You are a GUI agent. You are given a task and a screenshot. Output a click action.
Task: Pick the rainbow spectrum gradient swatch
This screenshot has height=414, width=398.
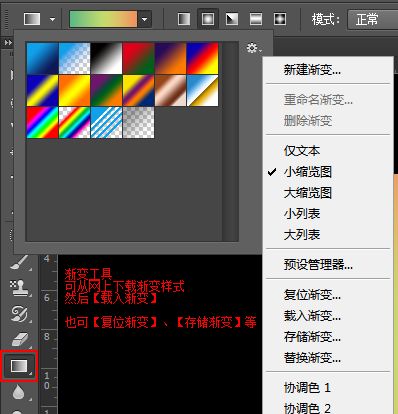42,122
